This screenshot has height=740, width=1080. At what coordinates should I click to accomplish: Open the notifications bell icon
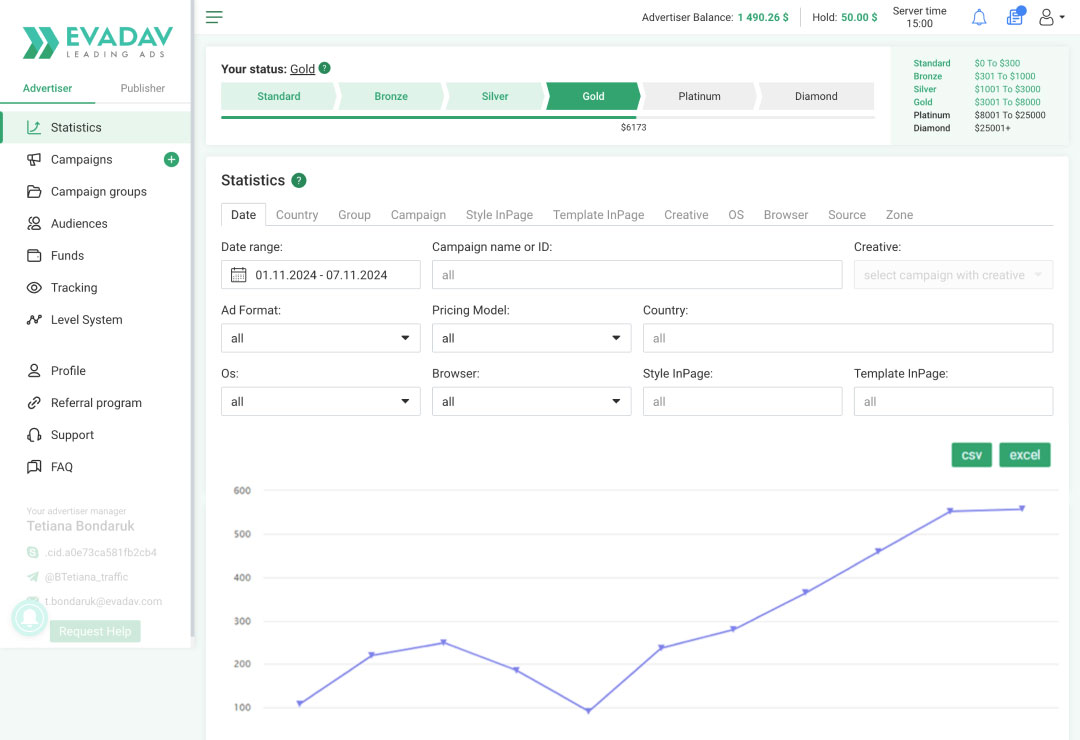pyautogui.click(x=978, y=17)
